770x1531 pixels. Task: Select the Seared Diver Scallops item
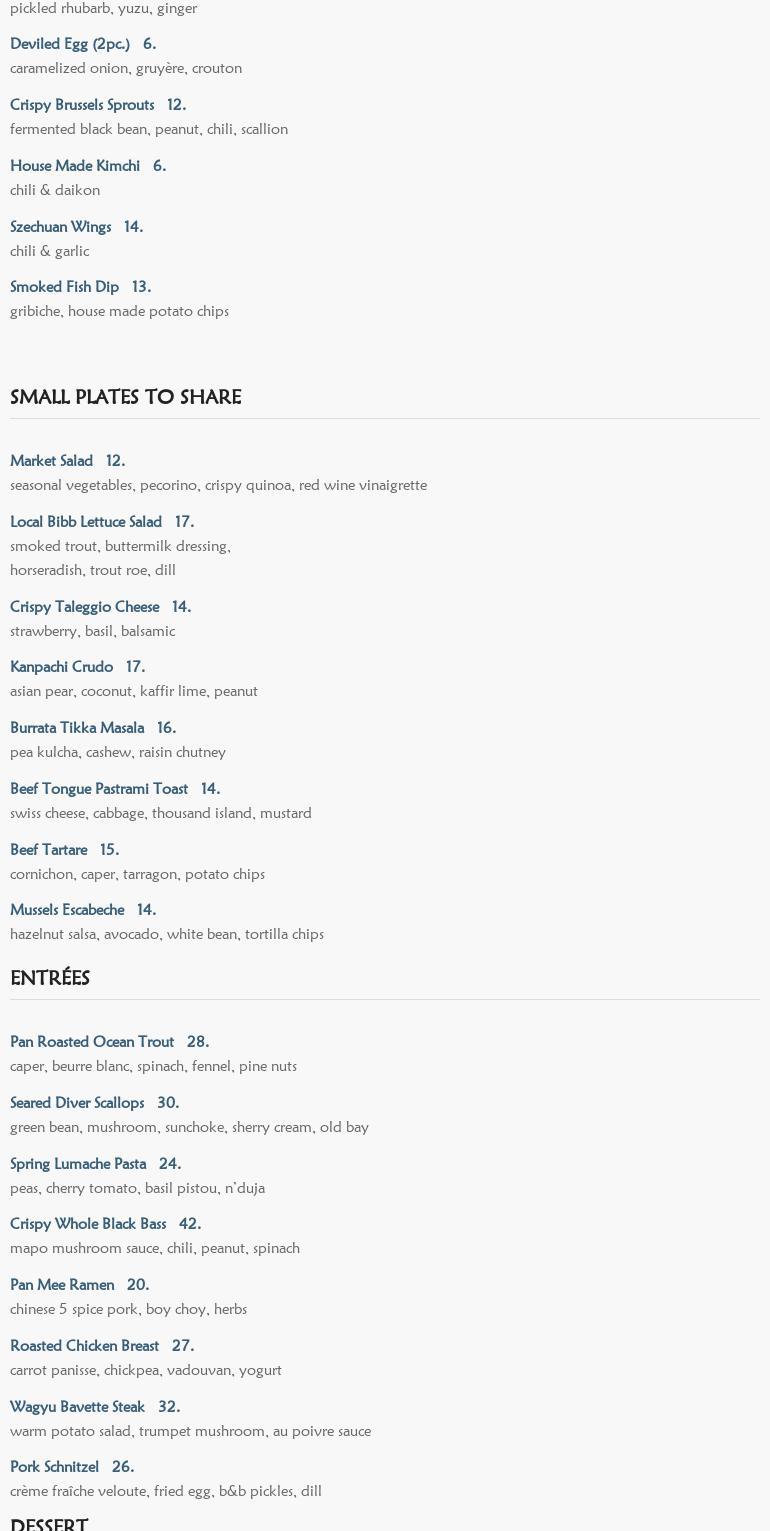(77, 1103)
